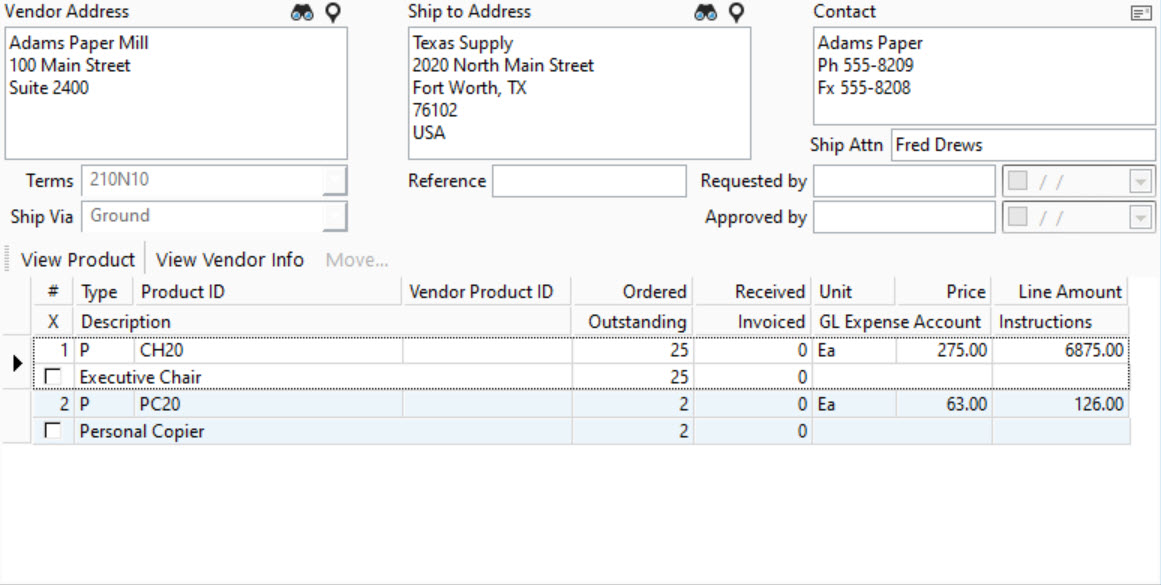The width and height of the screenshot is (1161, 585).
Task: Open the Contact notes icon
Action: 1141,11
